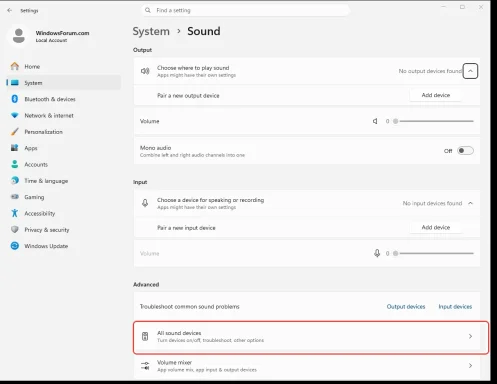Click the input Volume slider
This screenshot has height=384, width=497.
click(x=433, y=253)
